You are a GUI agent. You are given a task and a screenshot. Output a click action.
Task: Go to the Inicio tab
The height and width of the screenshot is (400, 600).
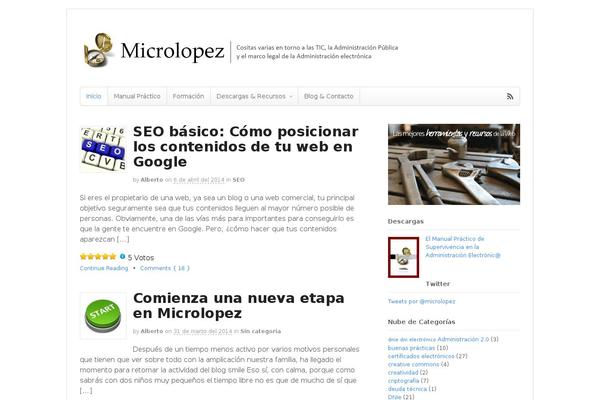pyautogui.click(x=94, y=96)
